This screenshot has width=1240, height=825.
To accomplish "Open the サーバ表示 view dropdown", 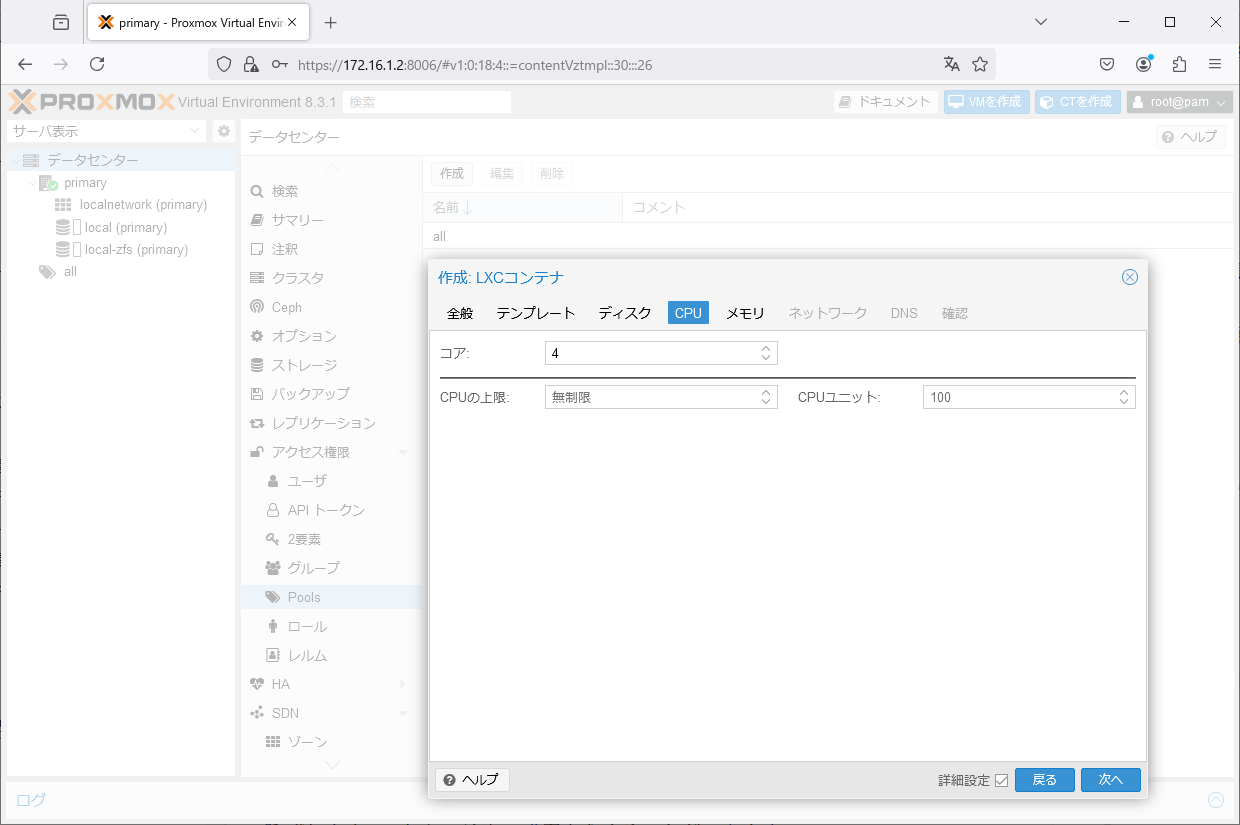I will (106, 131).
